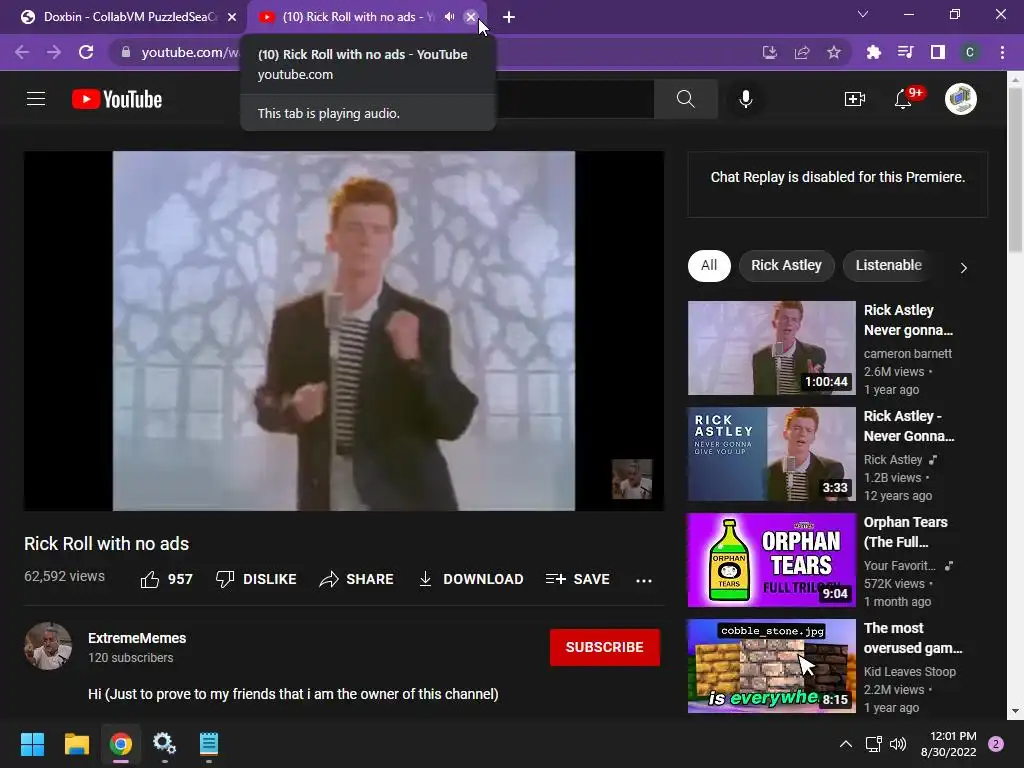The width and height of the screenshot is (1024, 768).
Task: Click the channel watermark in video player
Action: (632, 479)
